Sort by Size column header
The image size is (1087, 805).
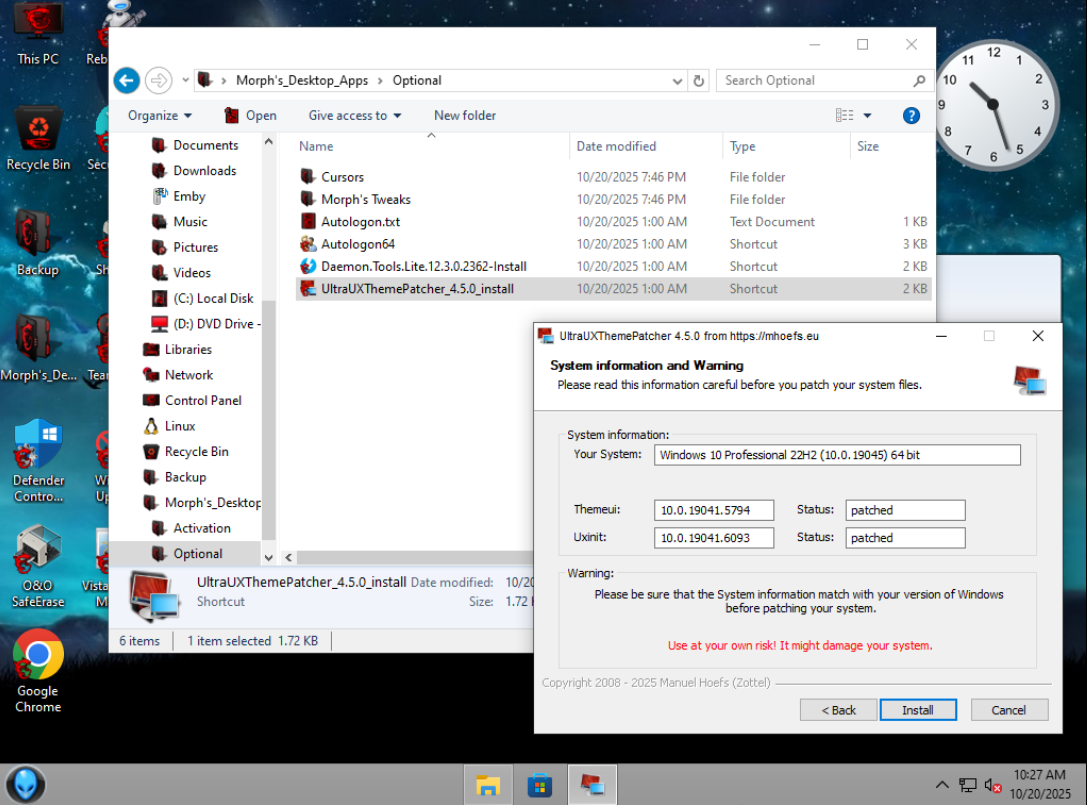click(x=868, y=146)
